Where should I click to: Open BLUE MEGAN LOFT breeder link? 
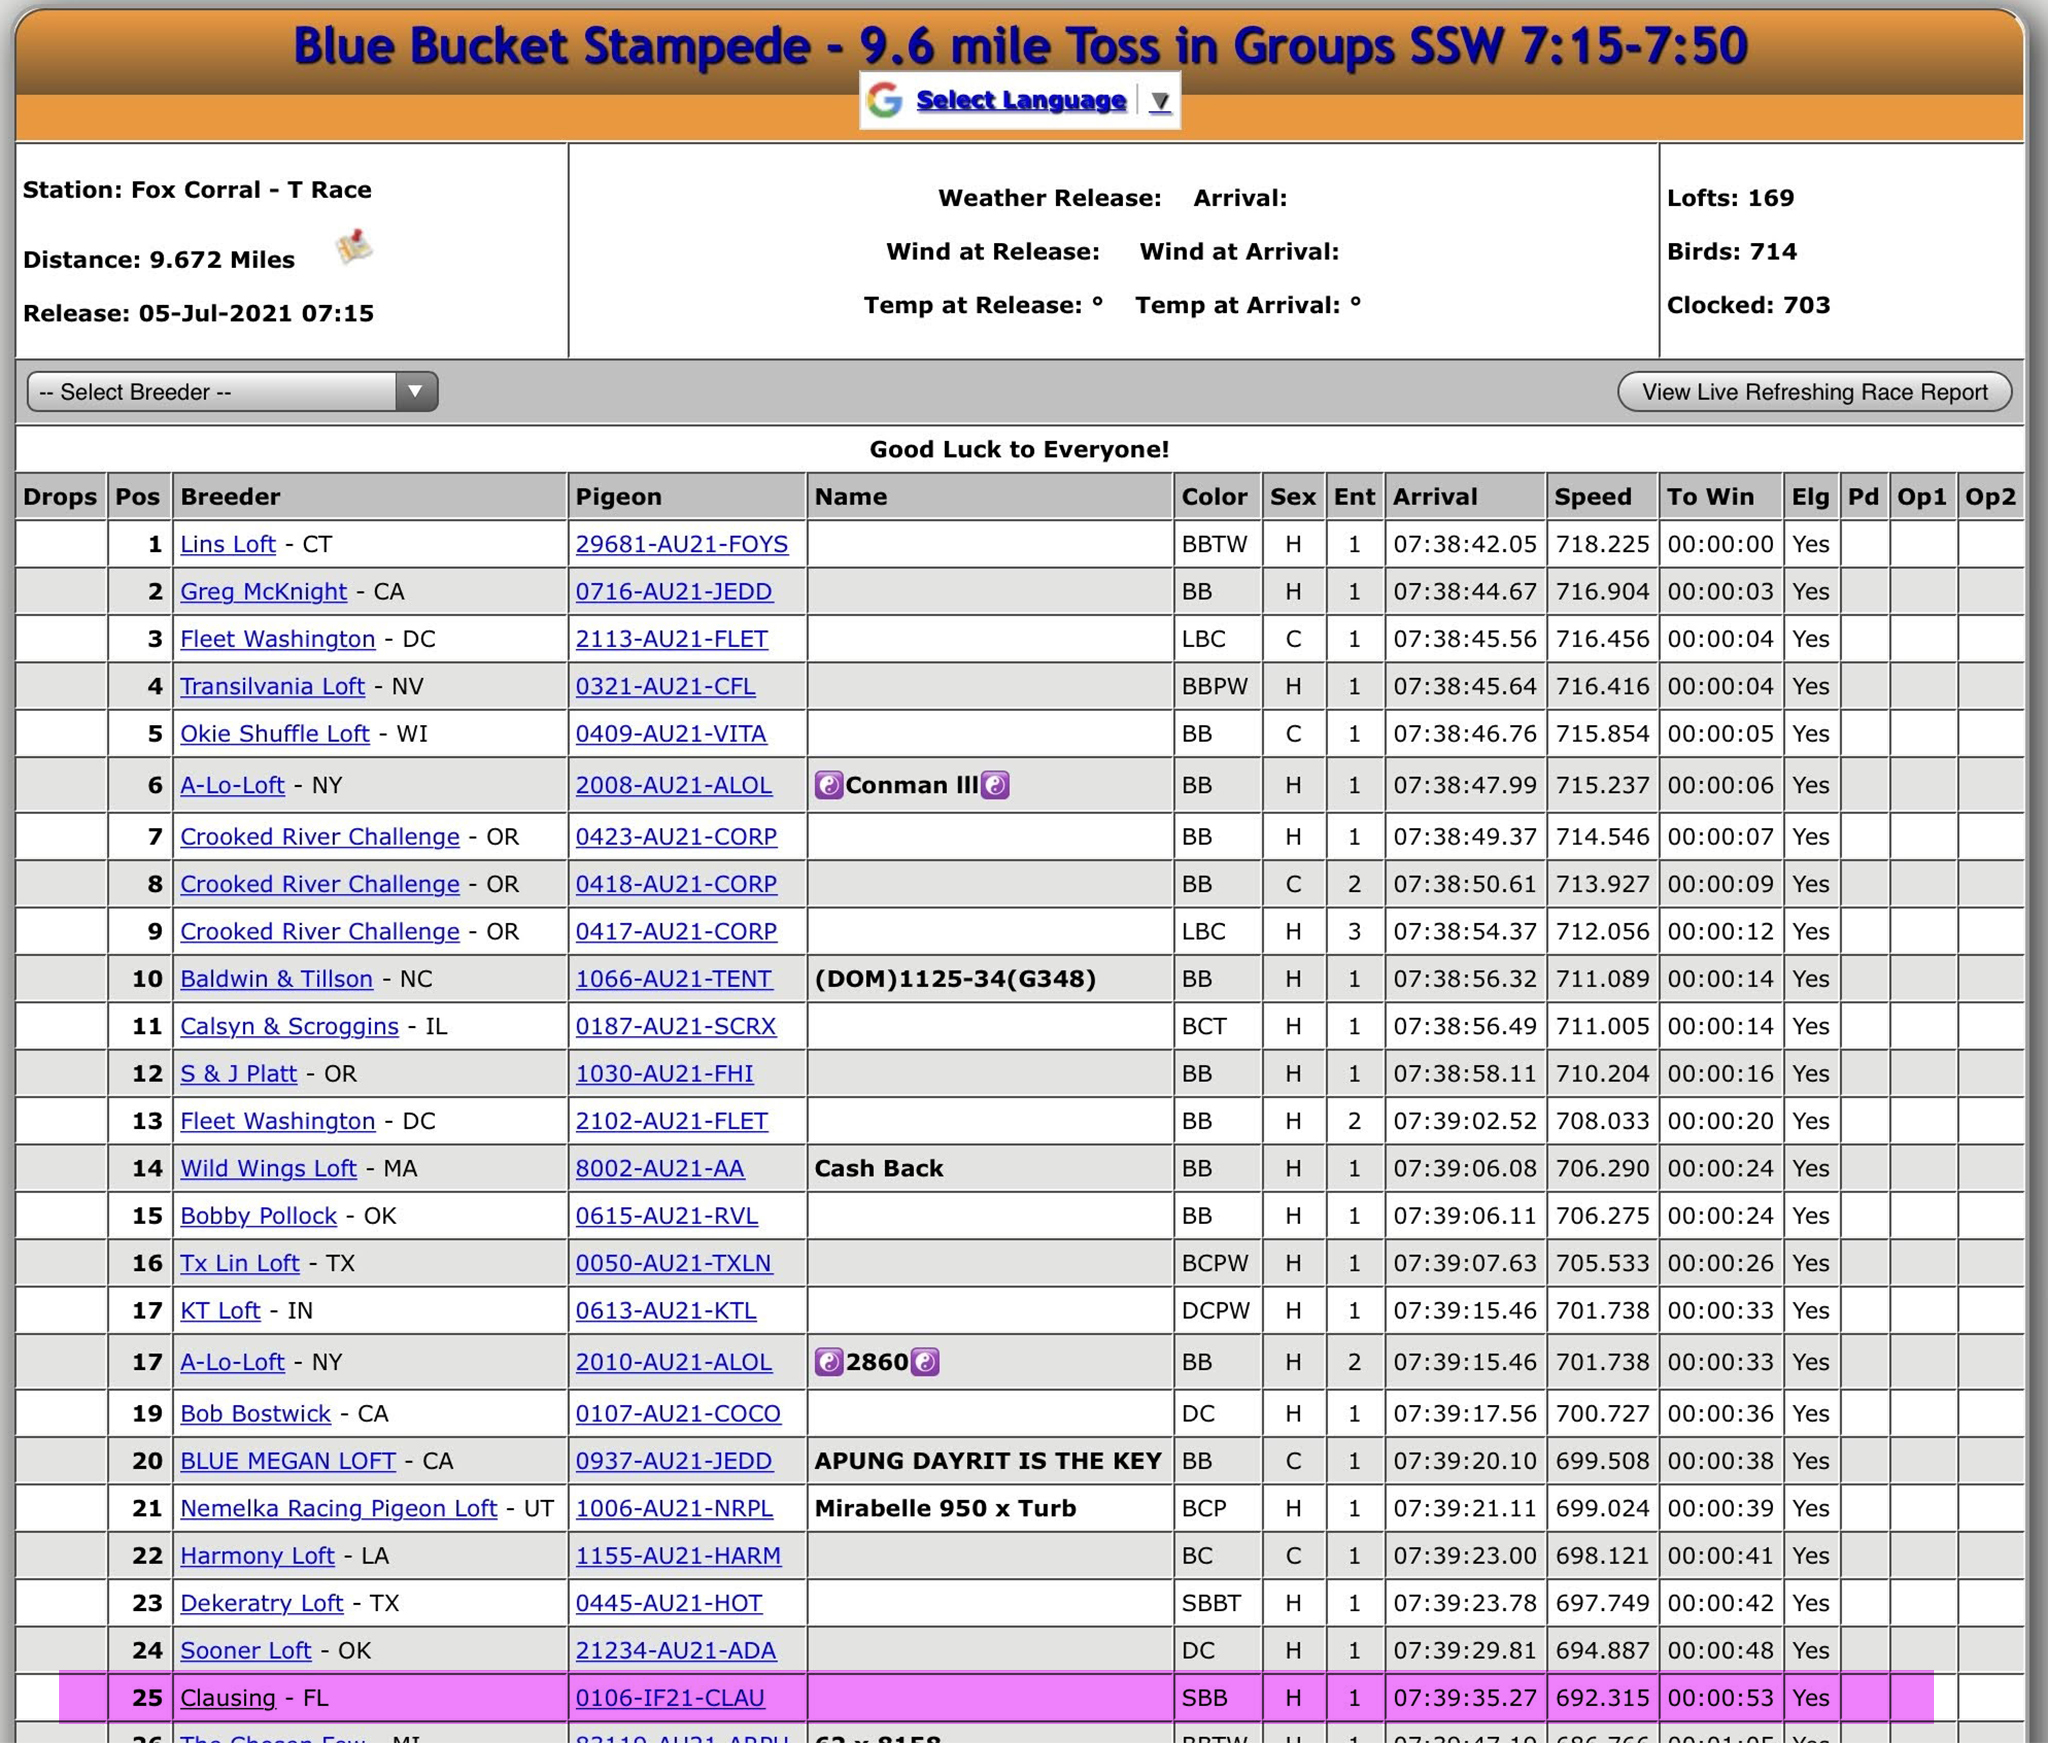[x=288, y=1461]
